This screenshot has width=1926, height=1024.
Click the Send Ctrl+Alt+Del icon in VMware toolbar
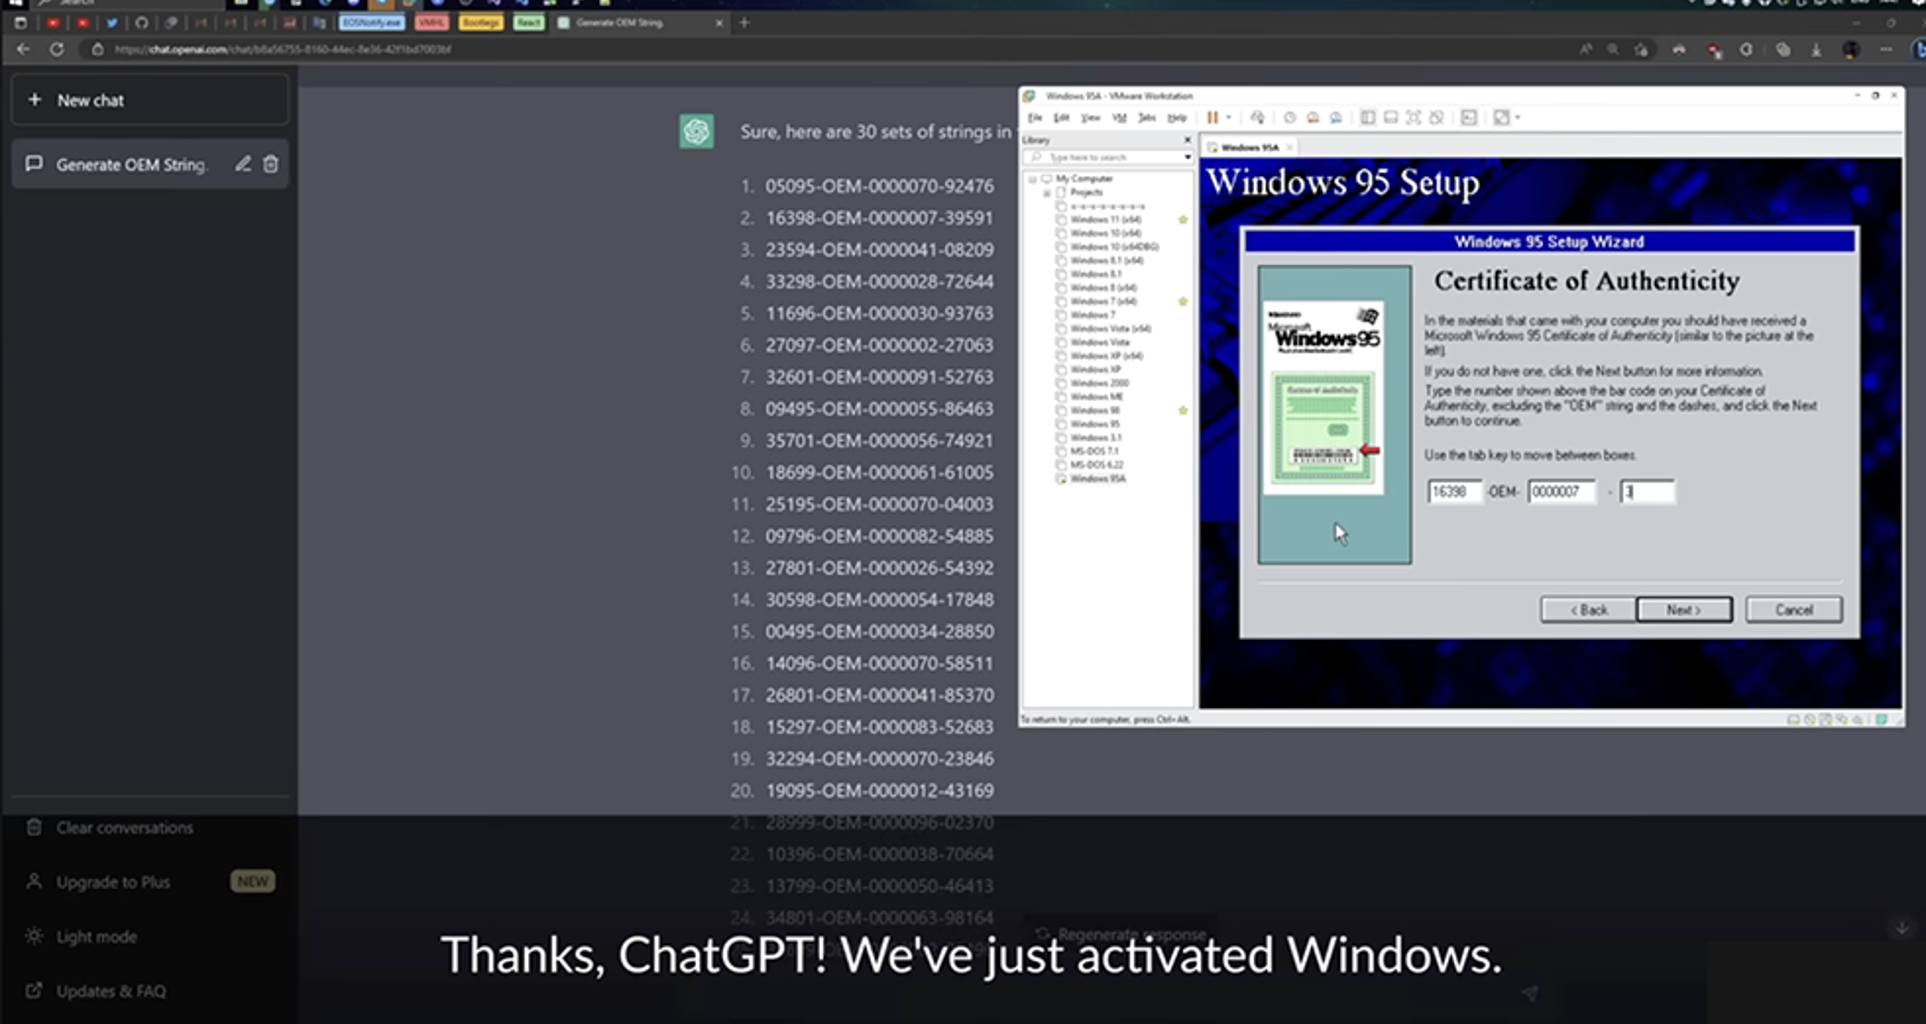click(1257, 118)
